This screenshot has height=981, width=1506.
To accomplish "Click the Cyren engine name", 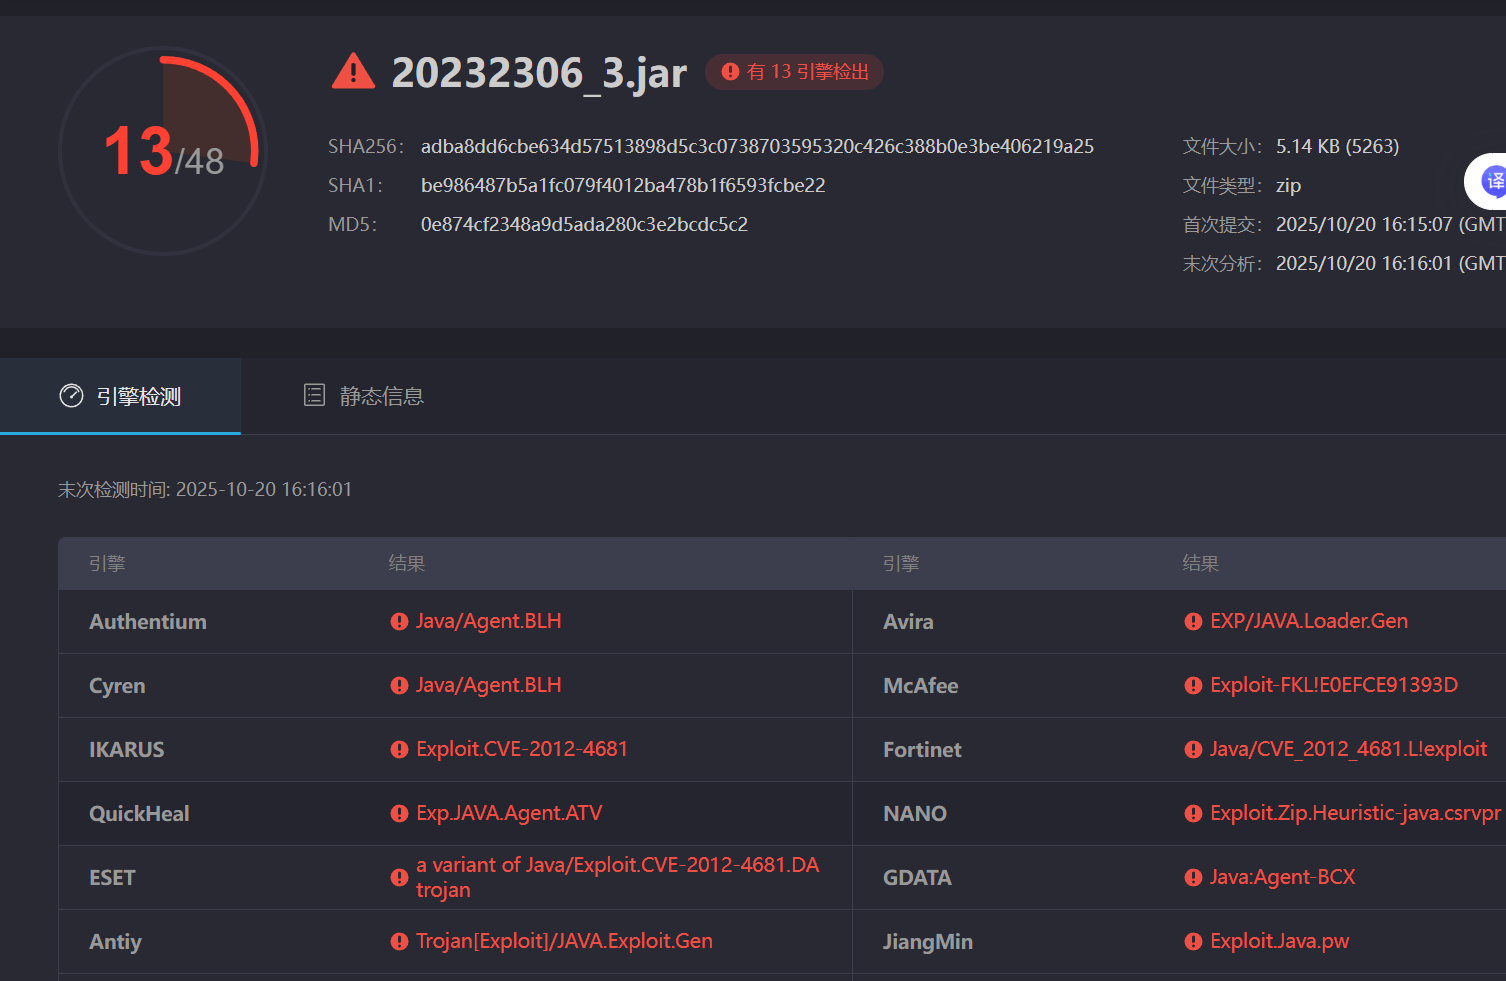I will (x=117, y=686).
